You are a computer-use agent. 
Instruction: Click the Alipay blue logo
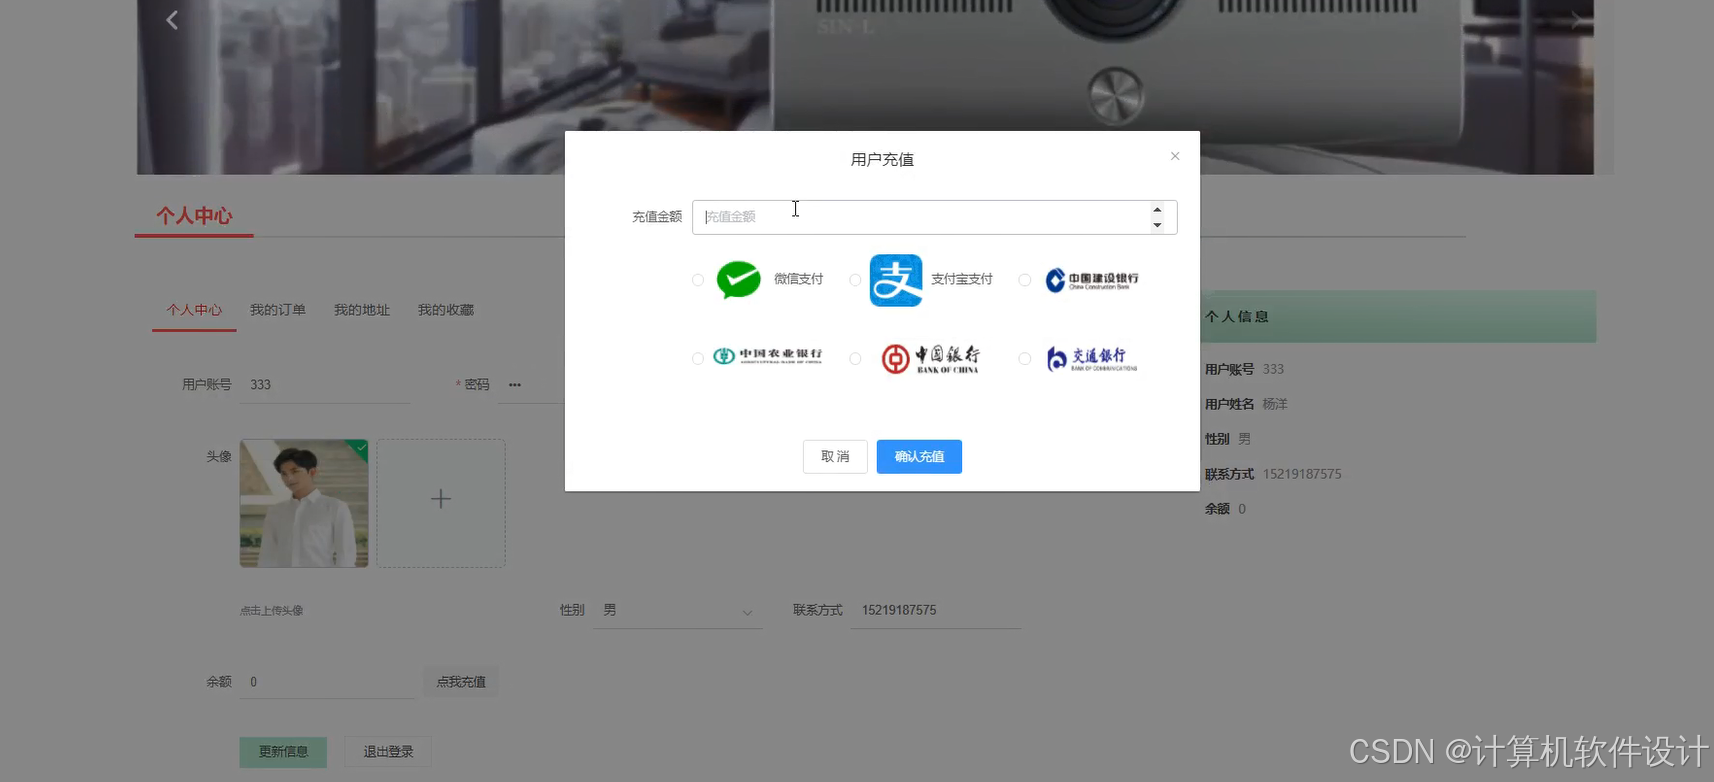pos(896,280)
